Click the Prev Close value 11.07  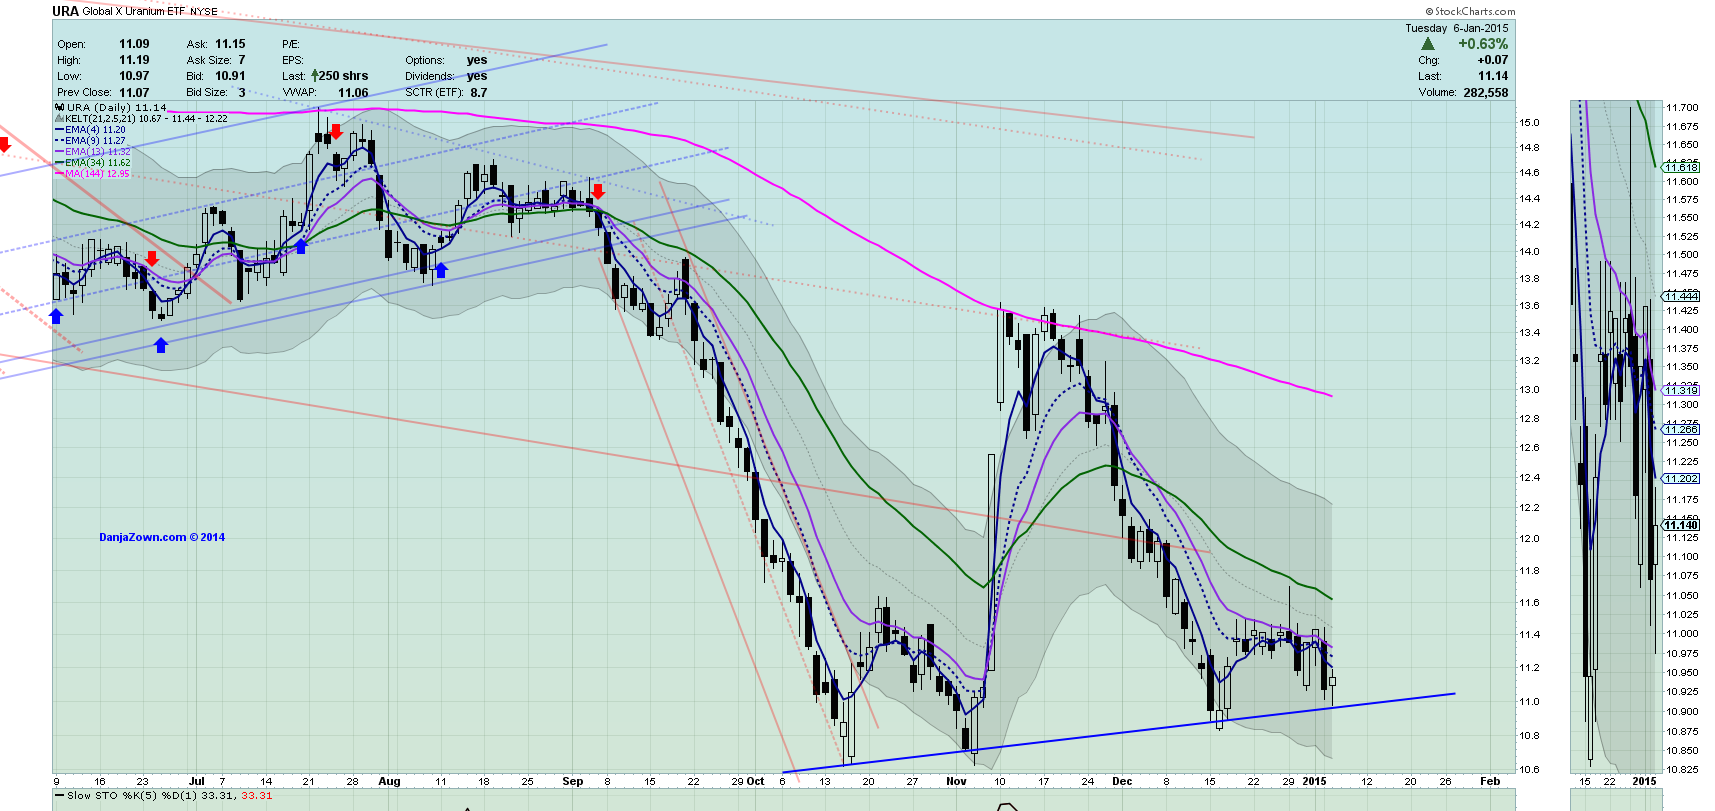(x=134, y=92)
